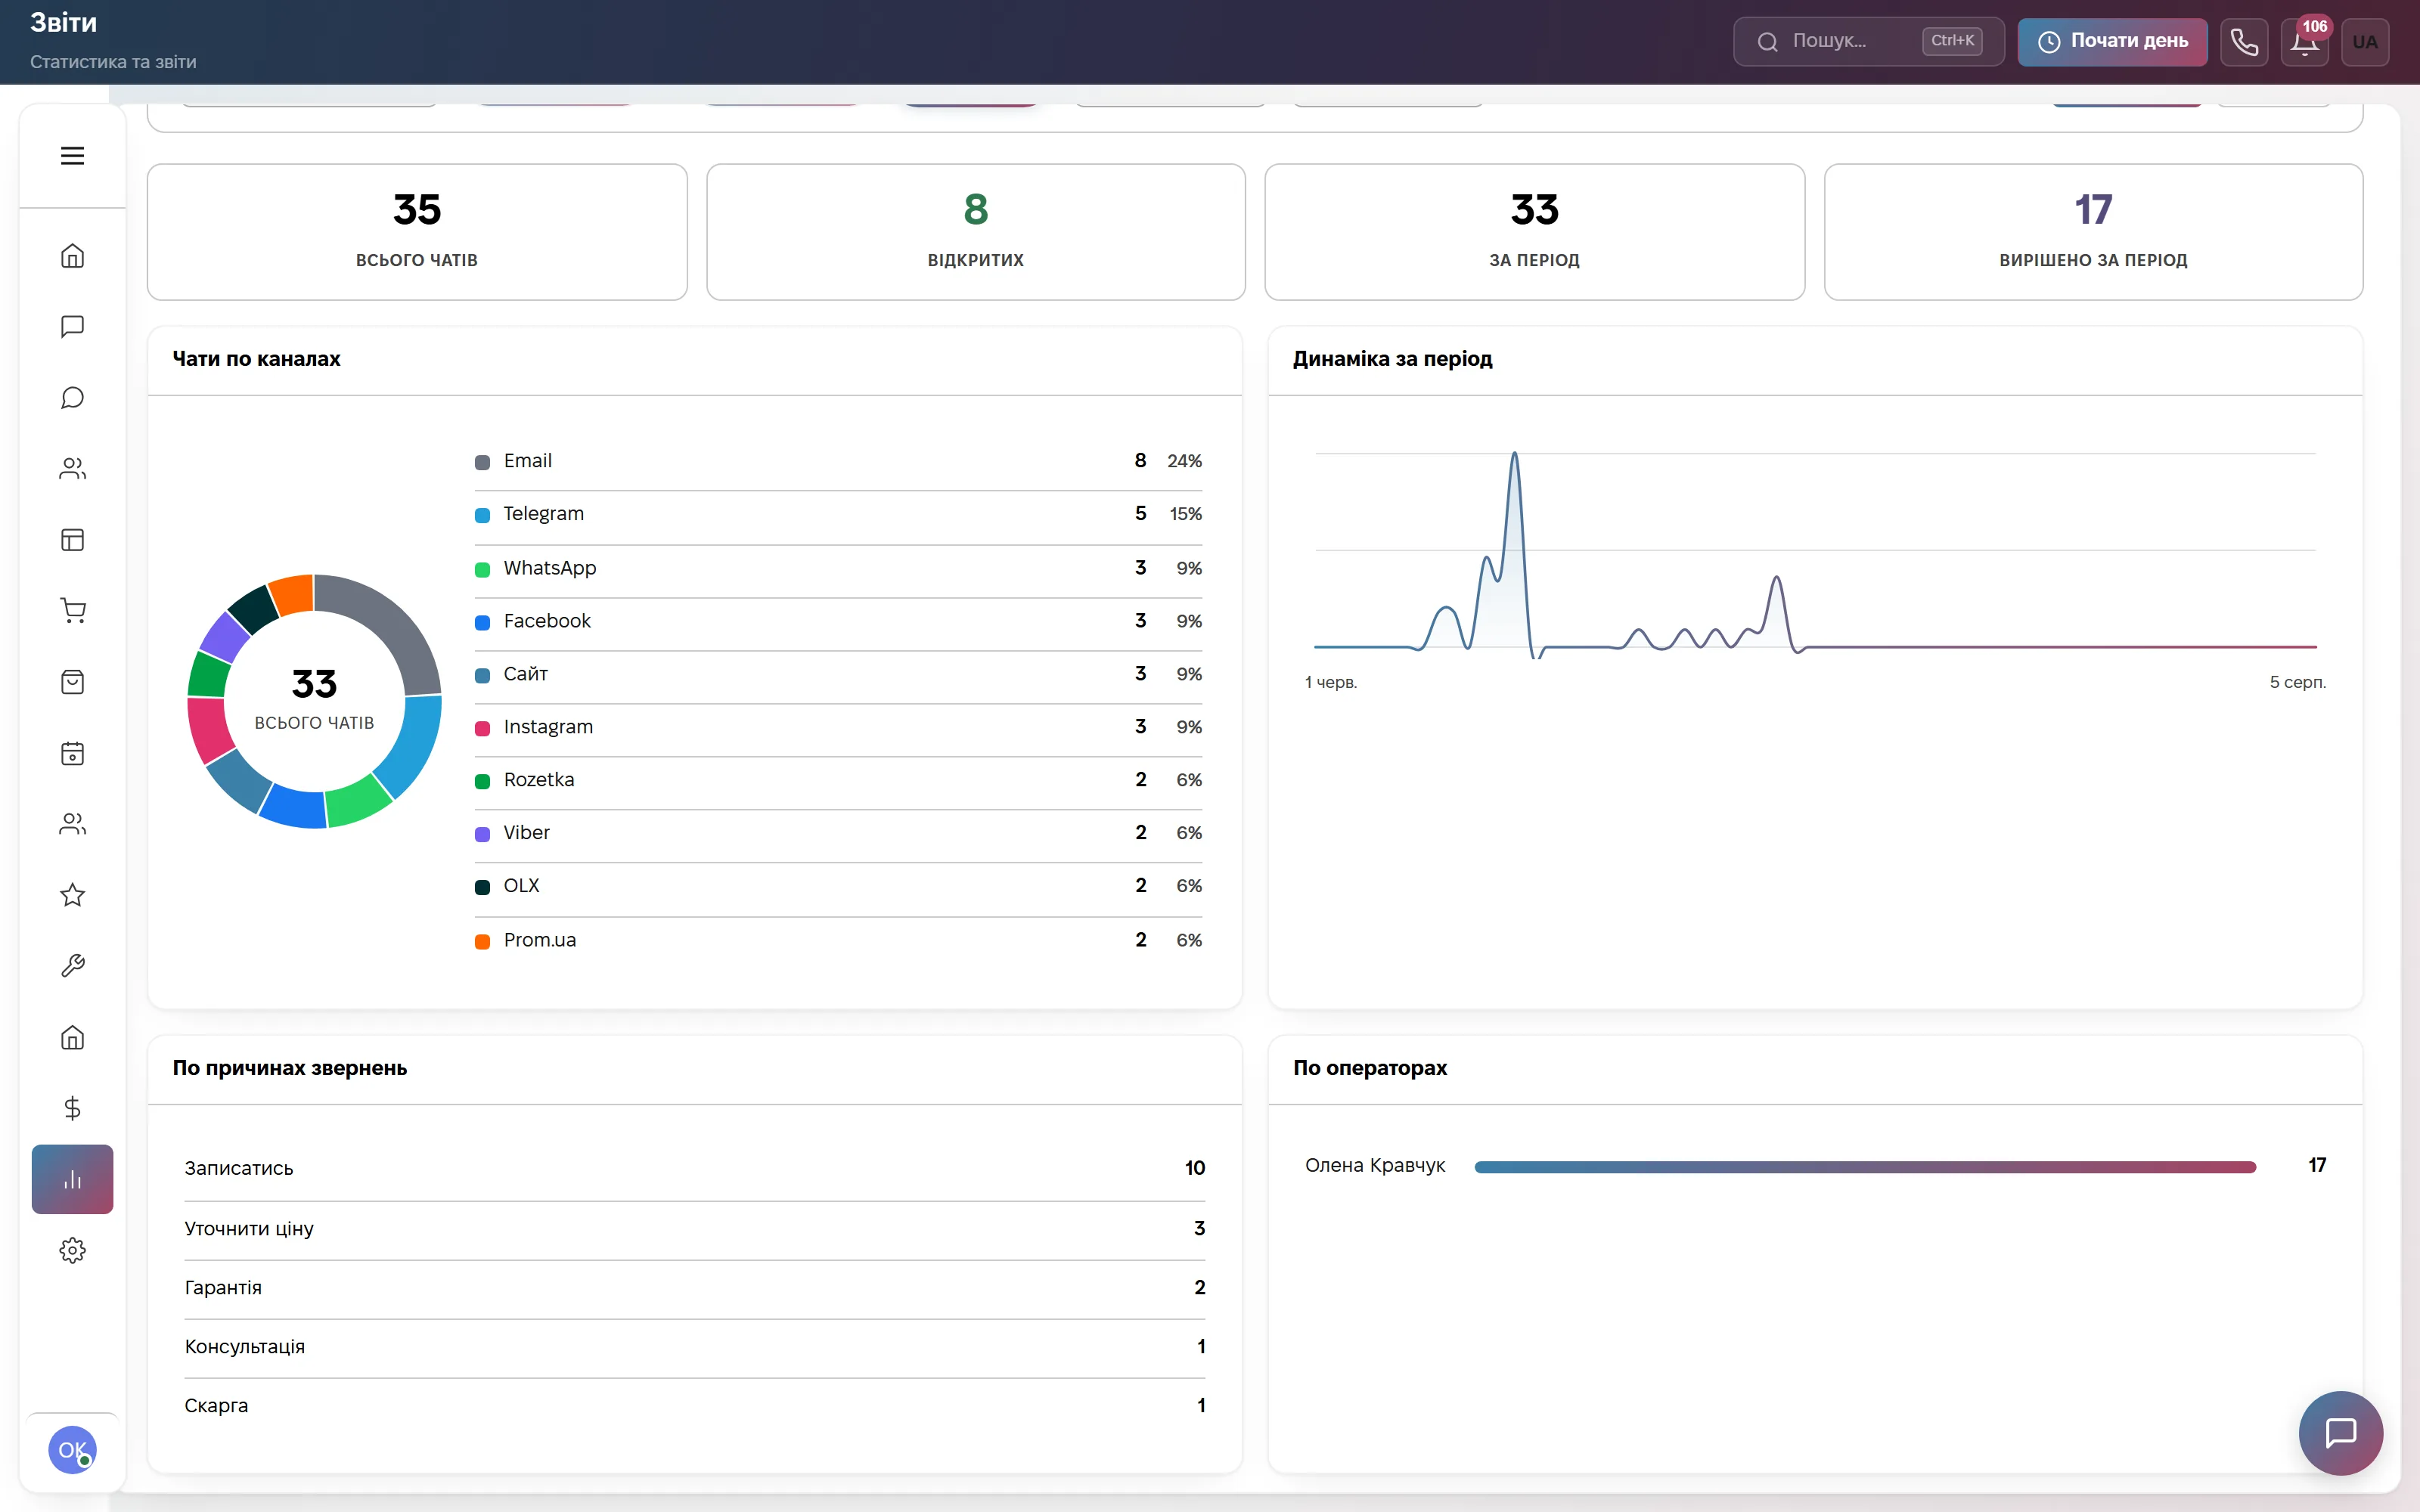Open the layout table sidebar icon

tap(72, 540)
